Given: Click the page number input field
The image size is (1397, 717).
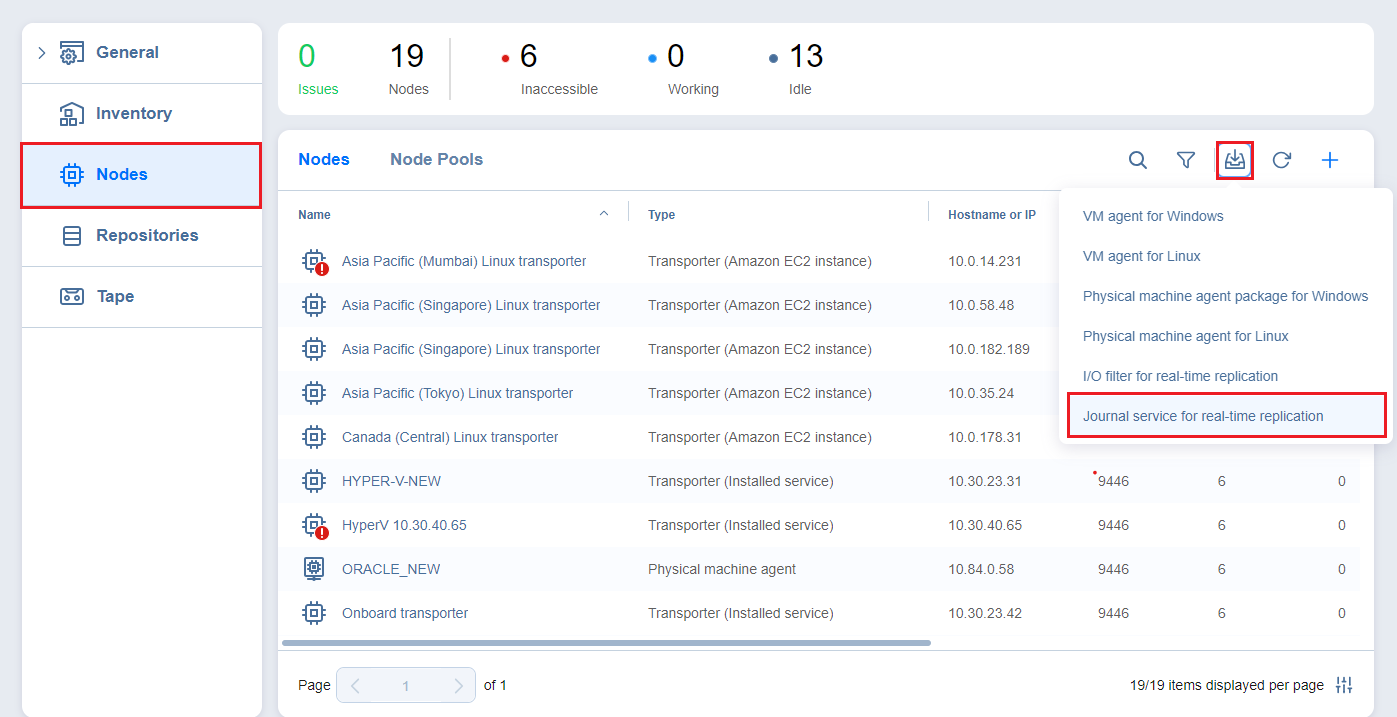Looking at the screenshot, I should tap(406, 686).
